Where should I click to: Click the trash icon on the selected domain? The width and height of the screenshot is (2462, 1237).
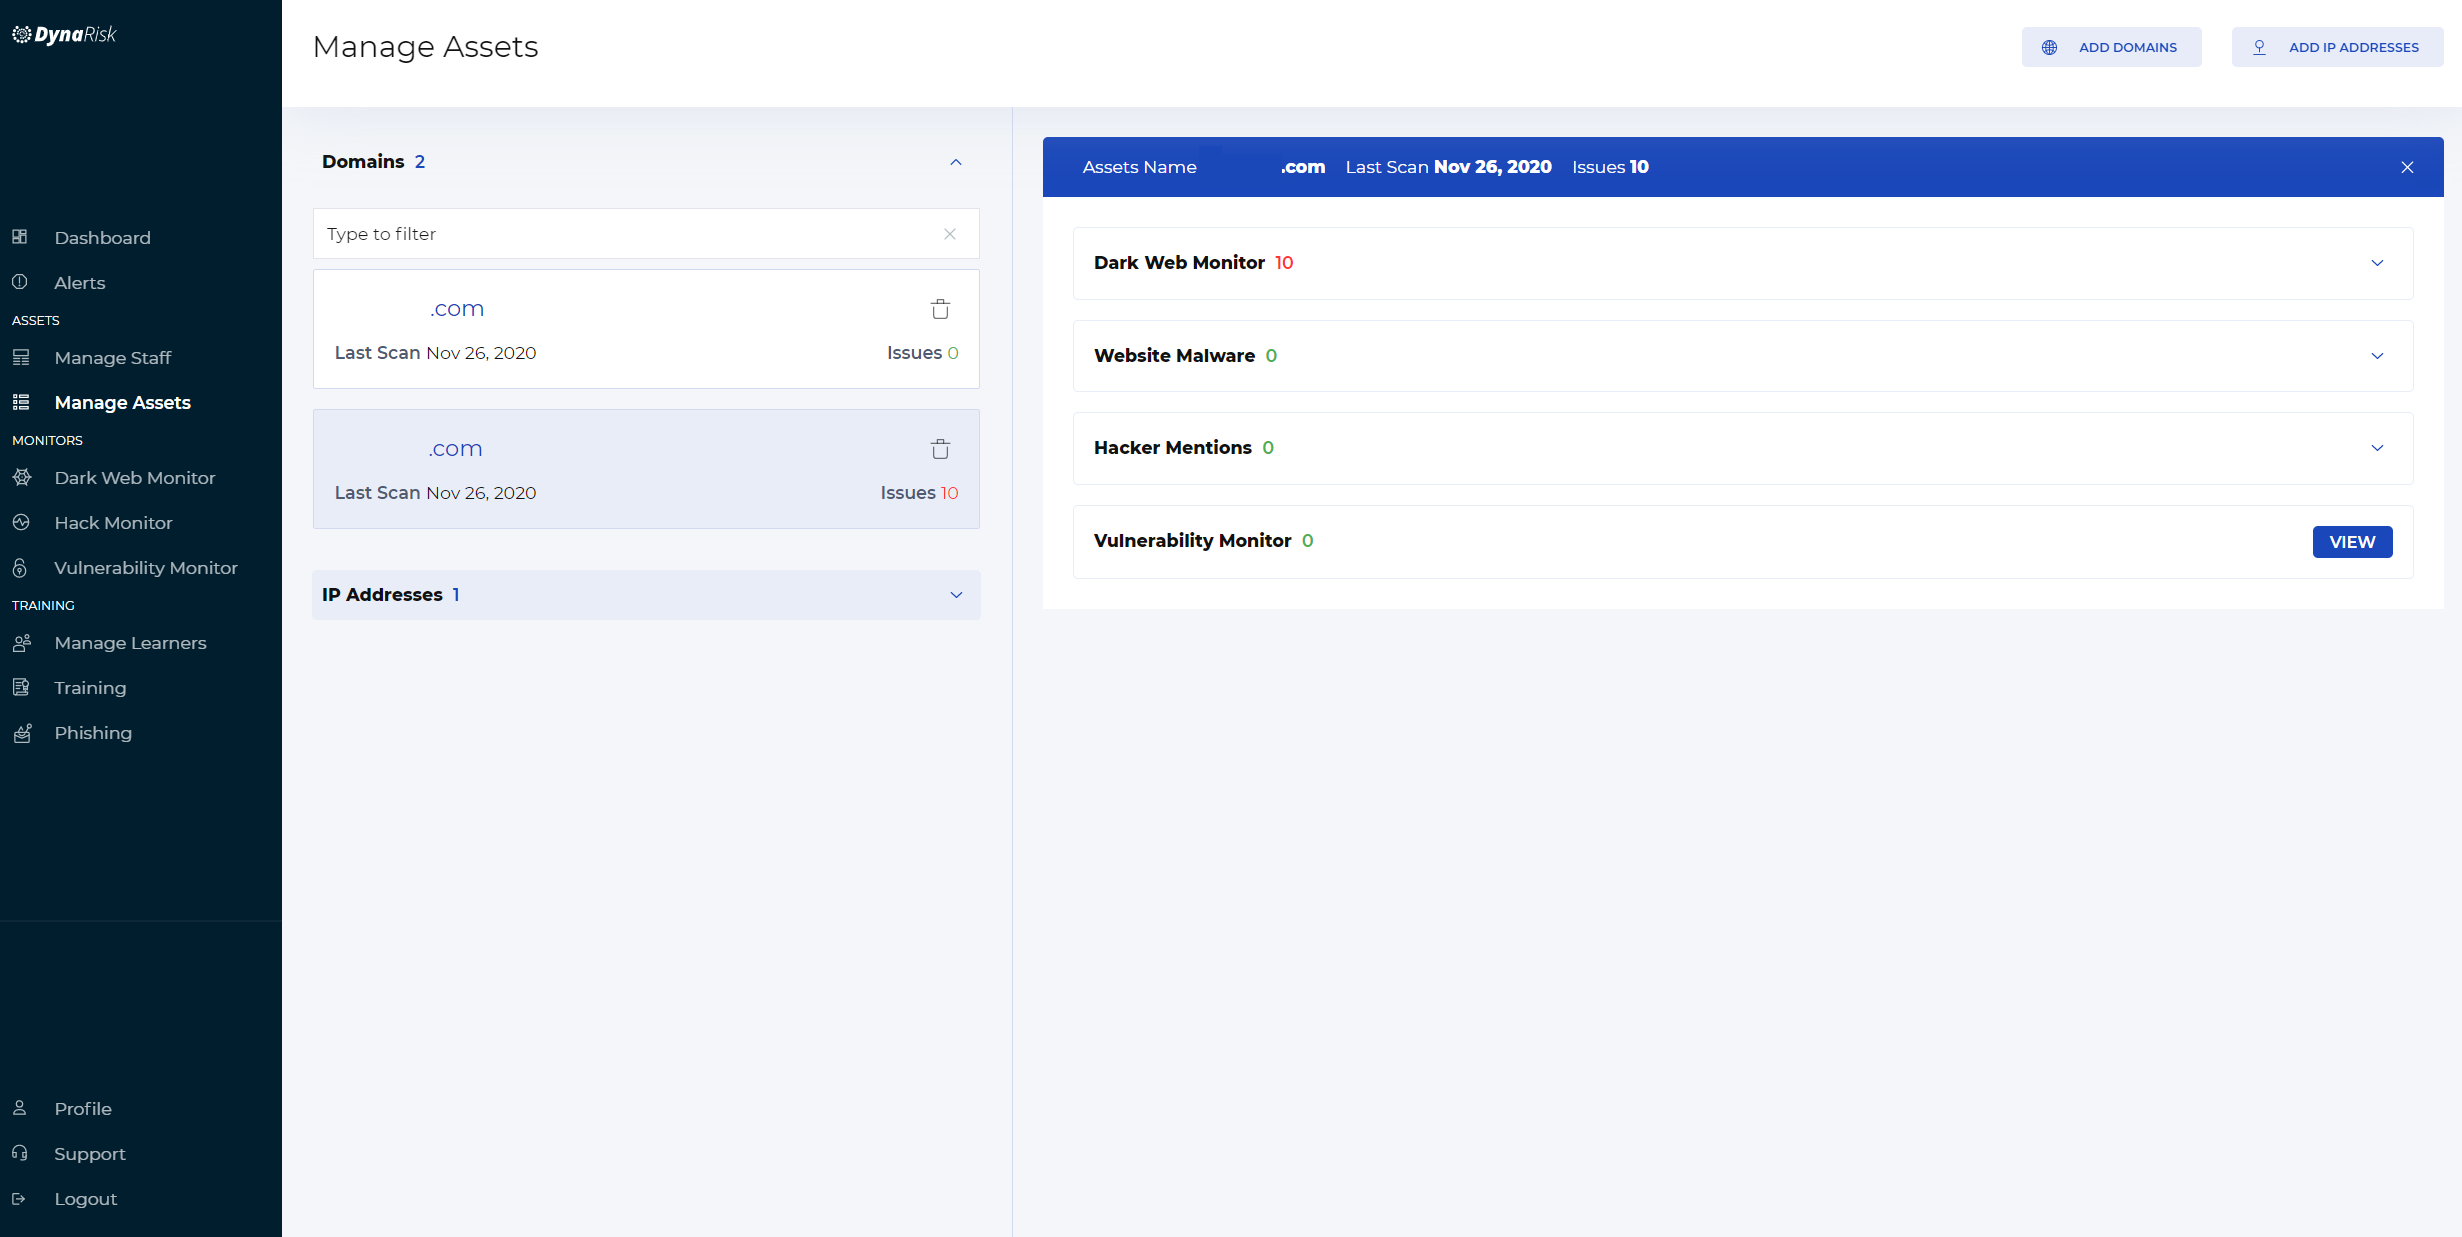(x=940, y=449)
